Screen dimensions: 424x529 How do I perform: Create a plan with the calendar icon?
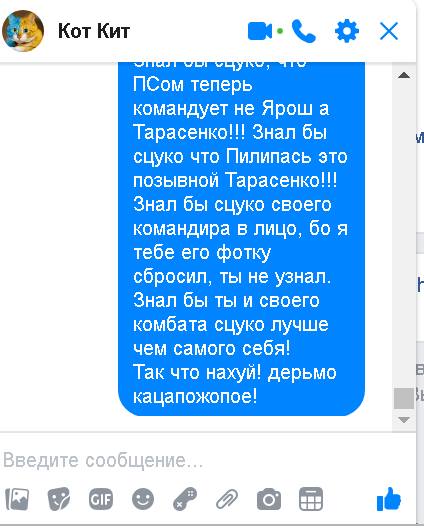pos(311,499)
